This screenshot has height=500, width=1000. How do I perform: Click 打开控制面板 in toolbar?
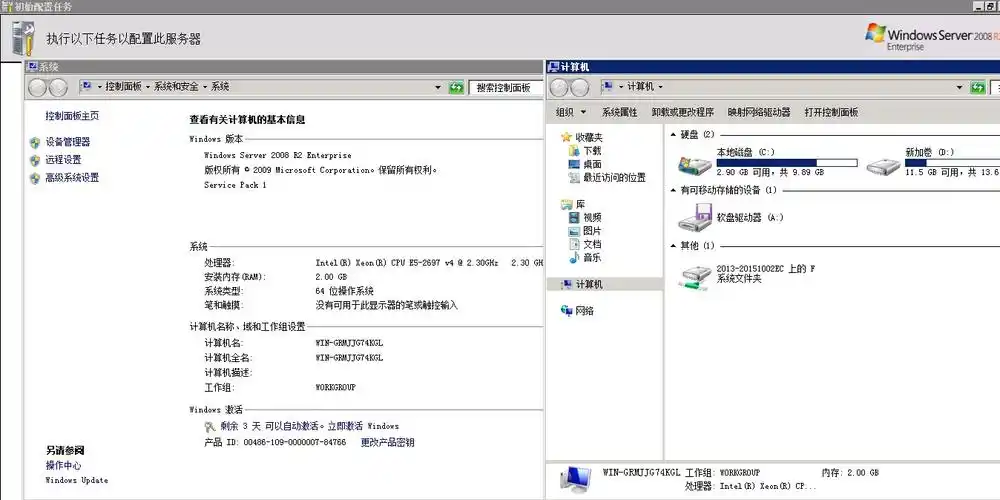pyautogui.click(x=831, y=112)
